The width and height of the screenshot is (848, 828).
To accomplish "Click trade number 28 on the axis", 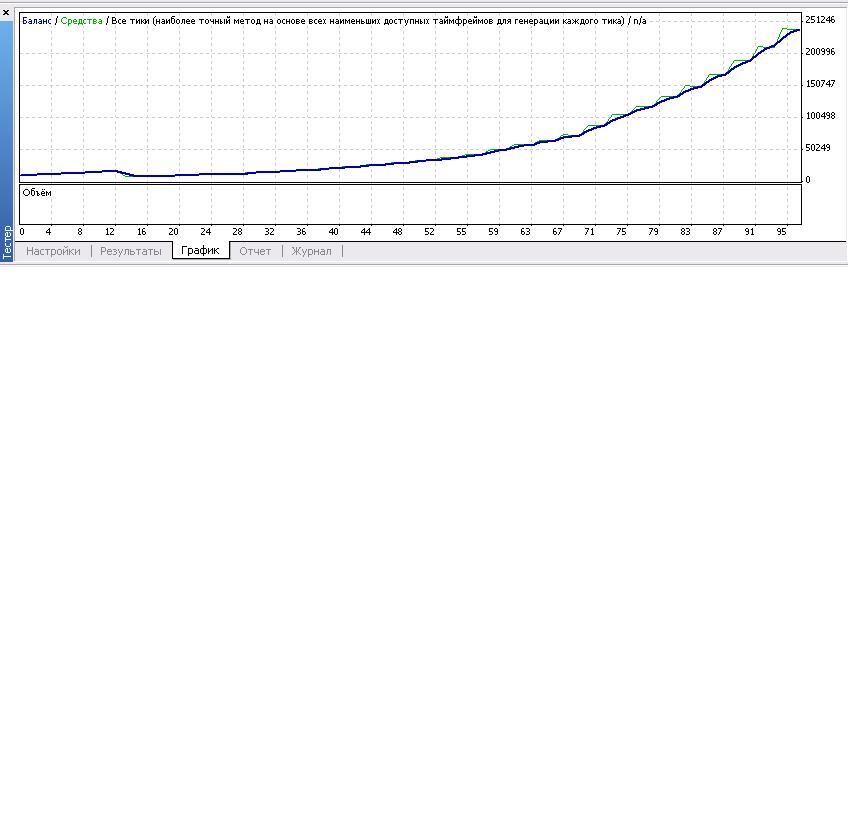I will coord(237,232).
